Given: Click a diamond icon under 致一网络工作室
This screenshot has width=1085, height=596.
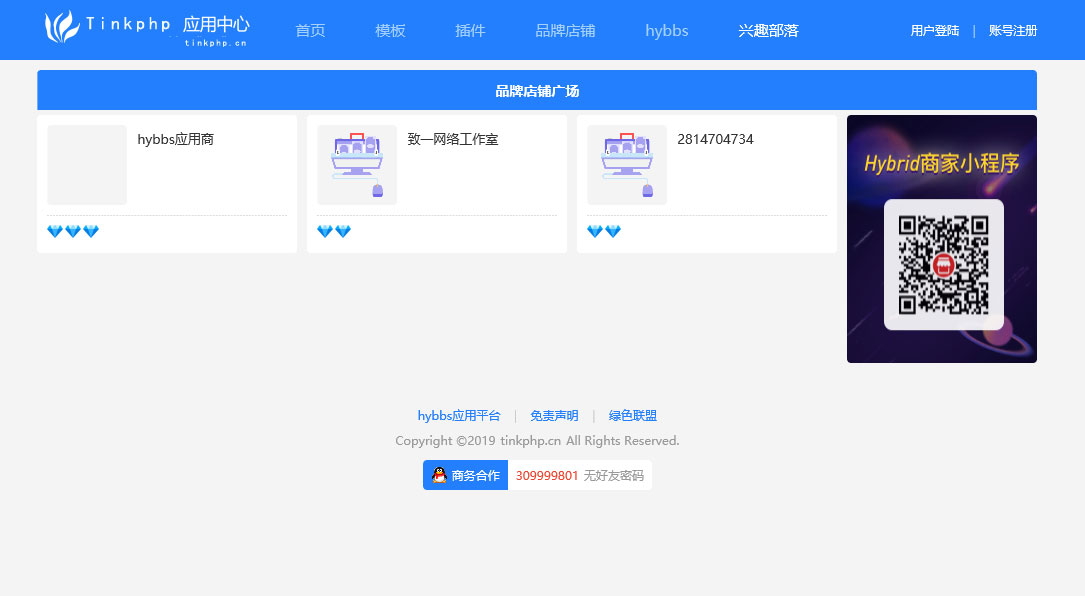Looking at the screenshot, I should 324,231.
